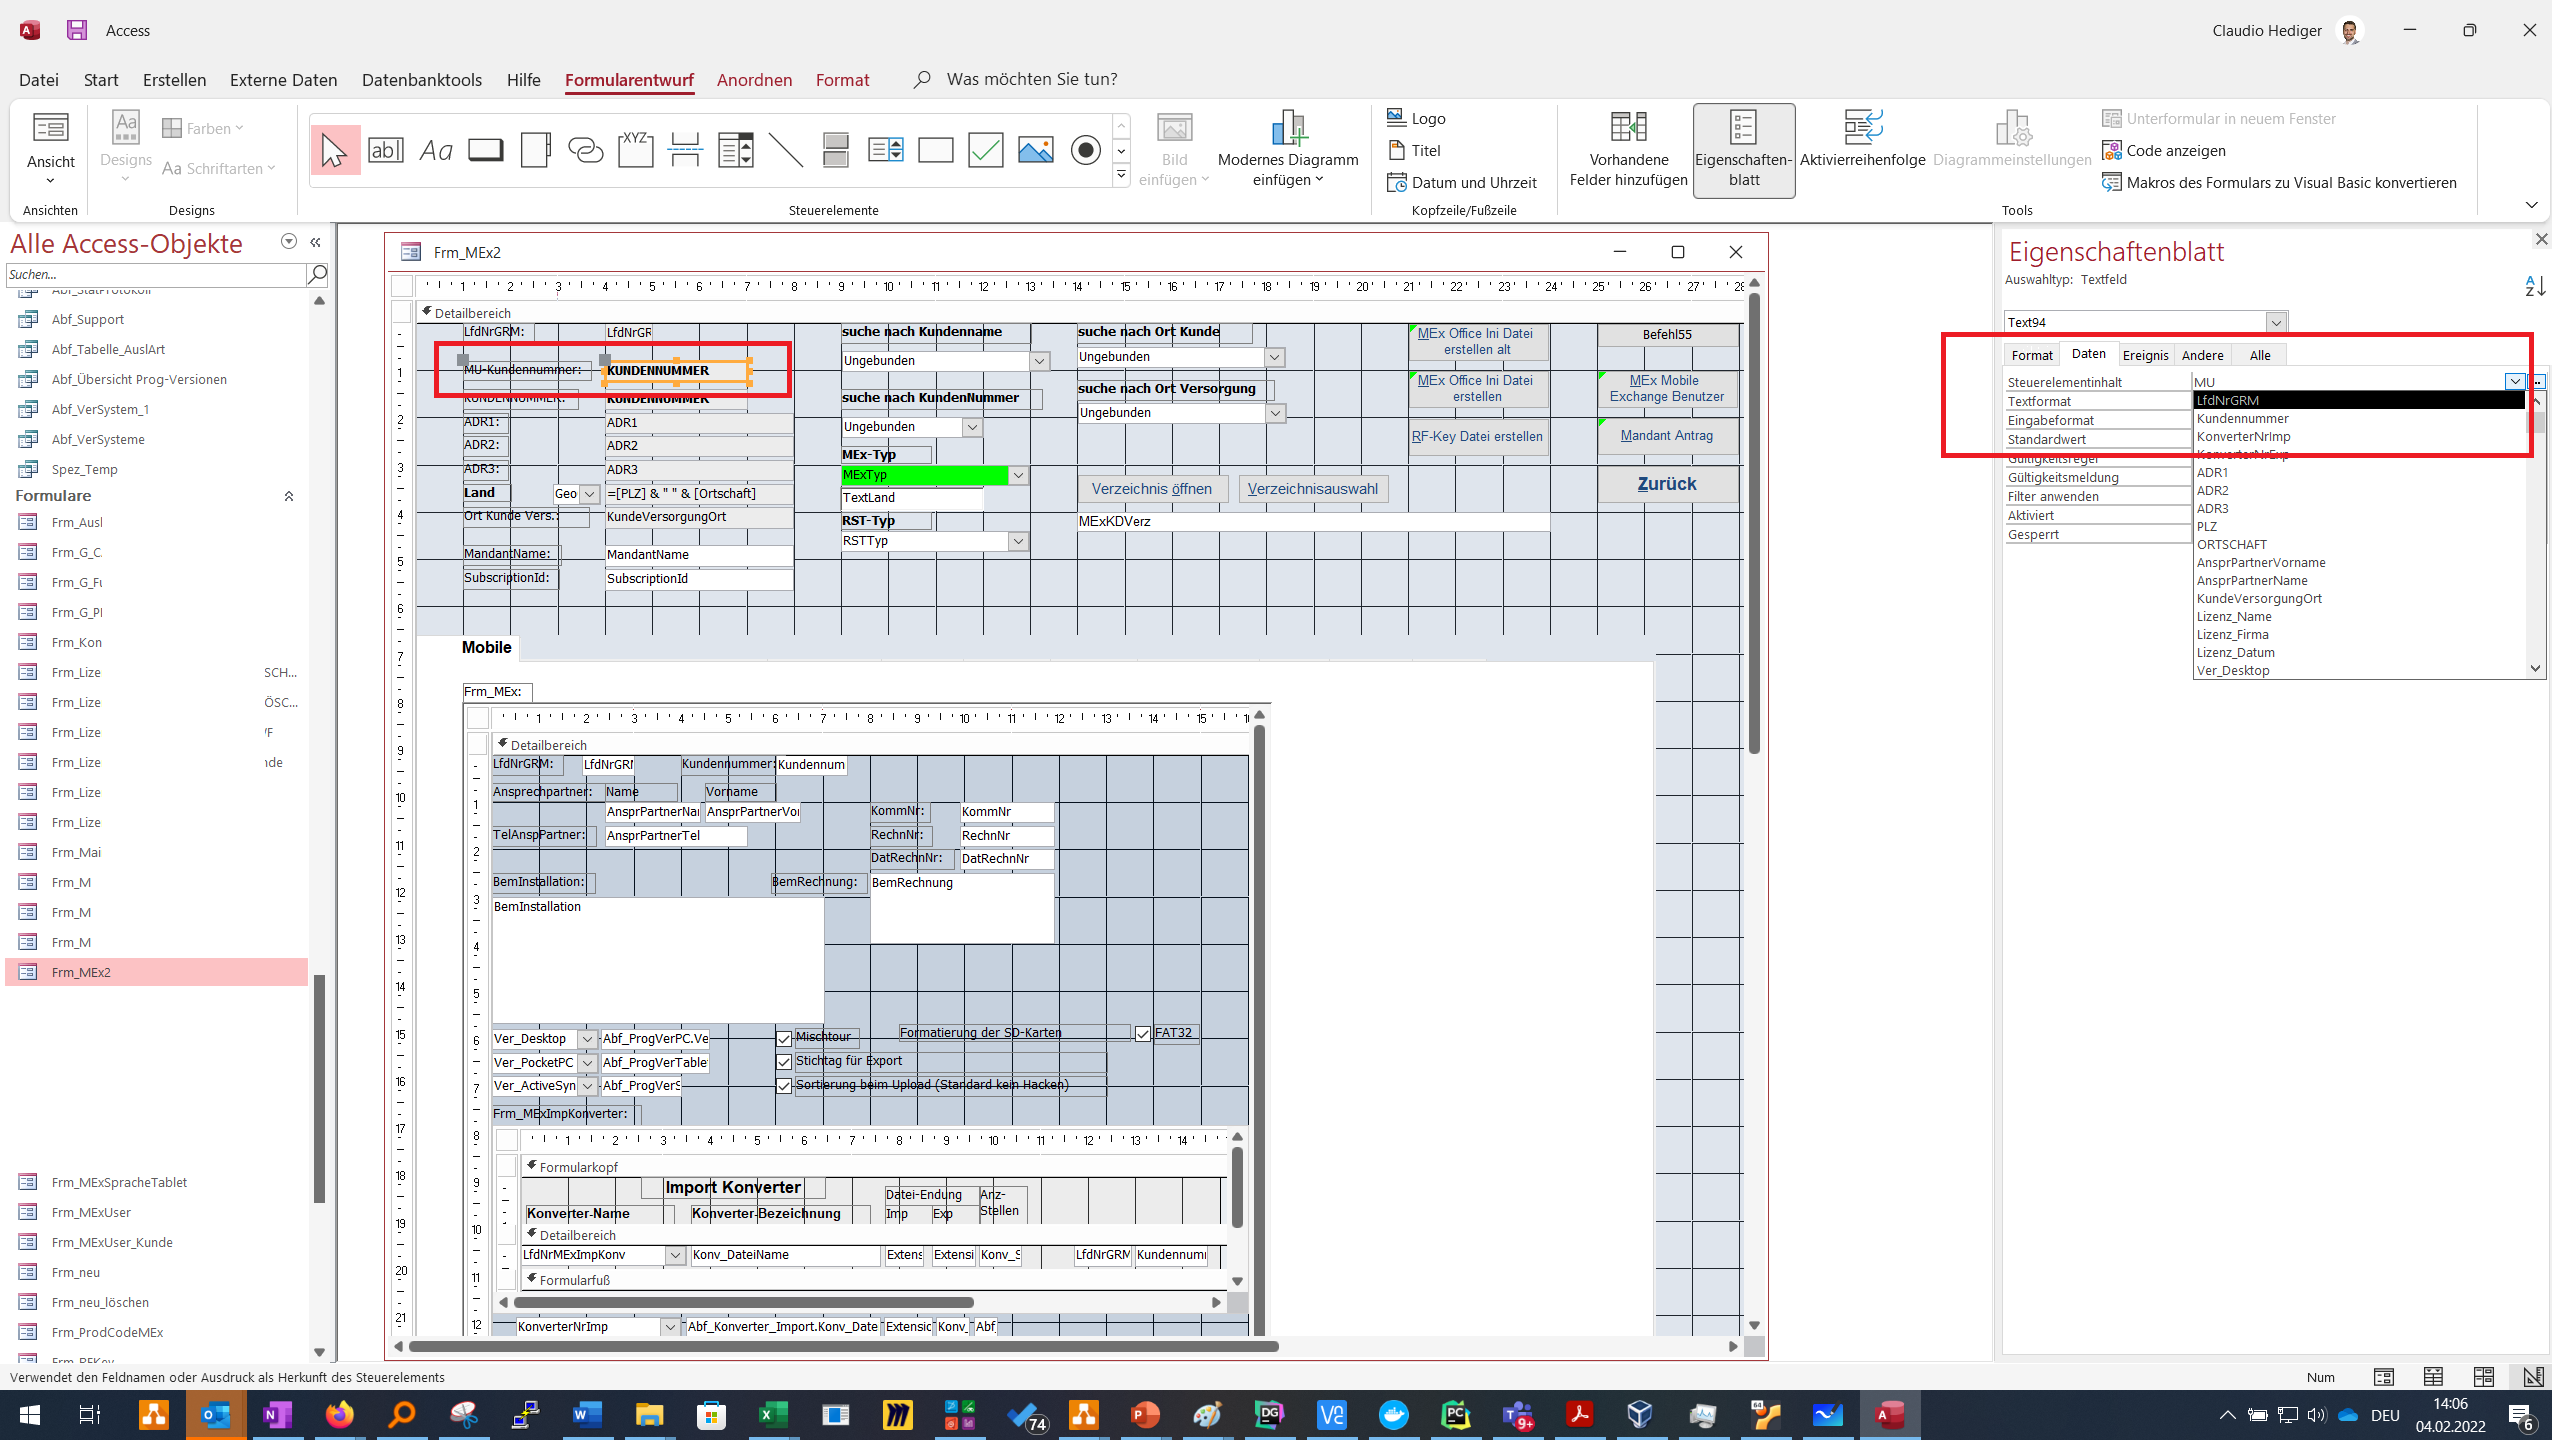Click Vorhandene Felder hinzufügen

[x=1629, y=150]
